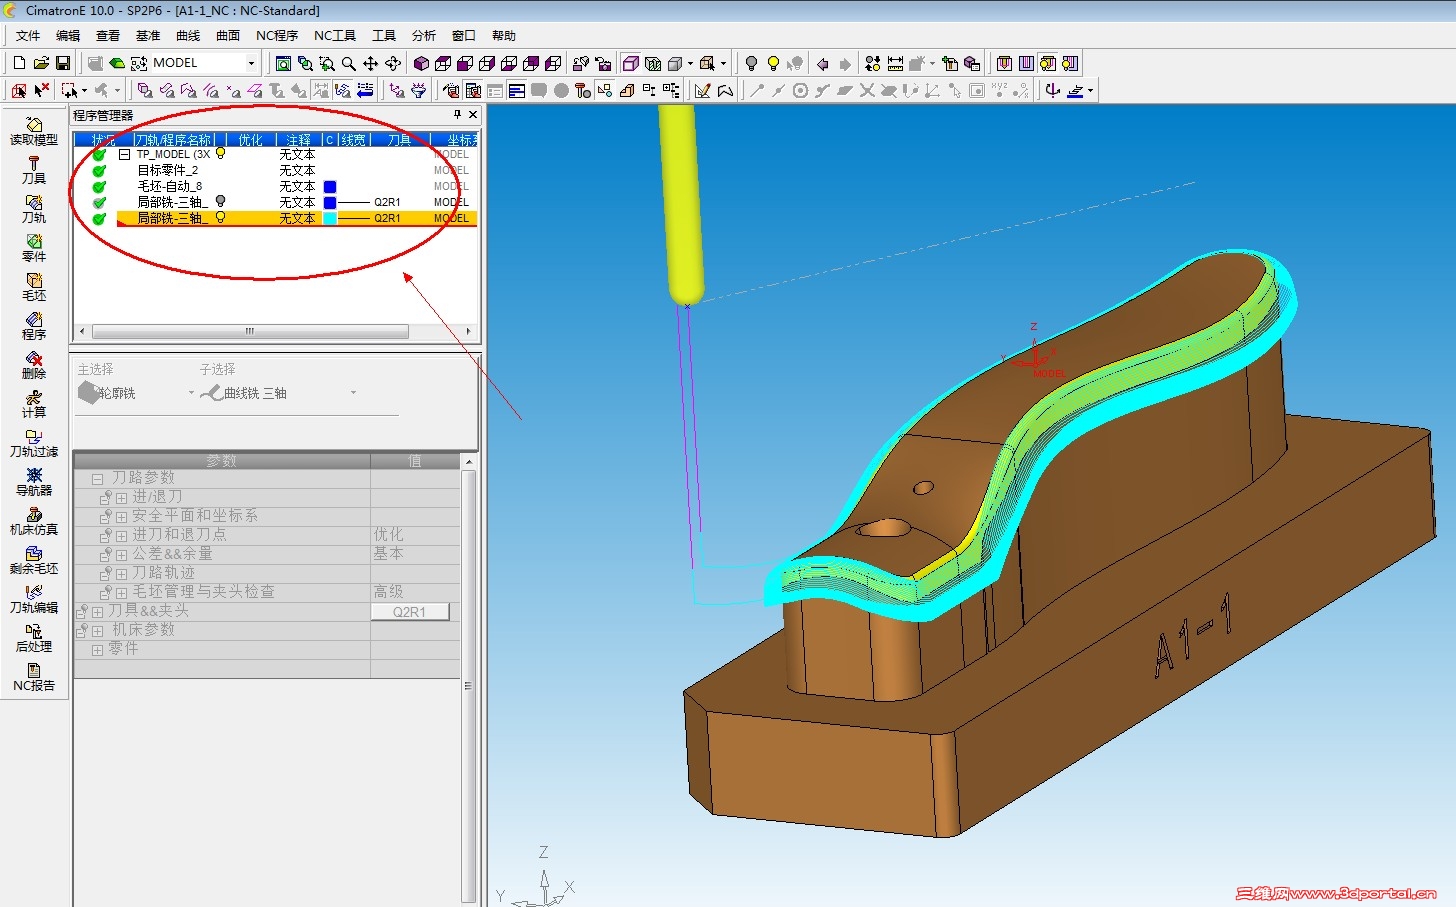This screenshot has width=1456, height=907.
Task: Open the 分析 menu
Action: pos(423,36)
